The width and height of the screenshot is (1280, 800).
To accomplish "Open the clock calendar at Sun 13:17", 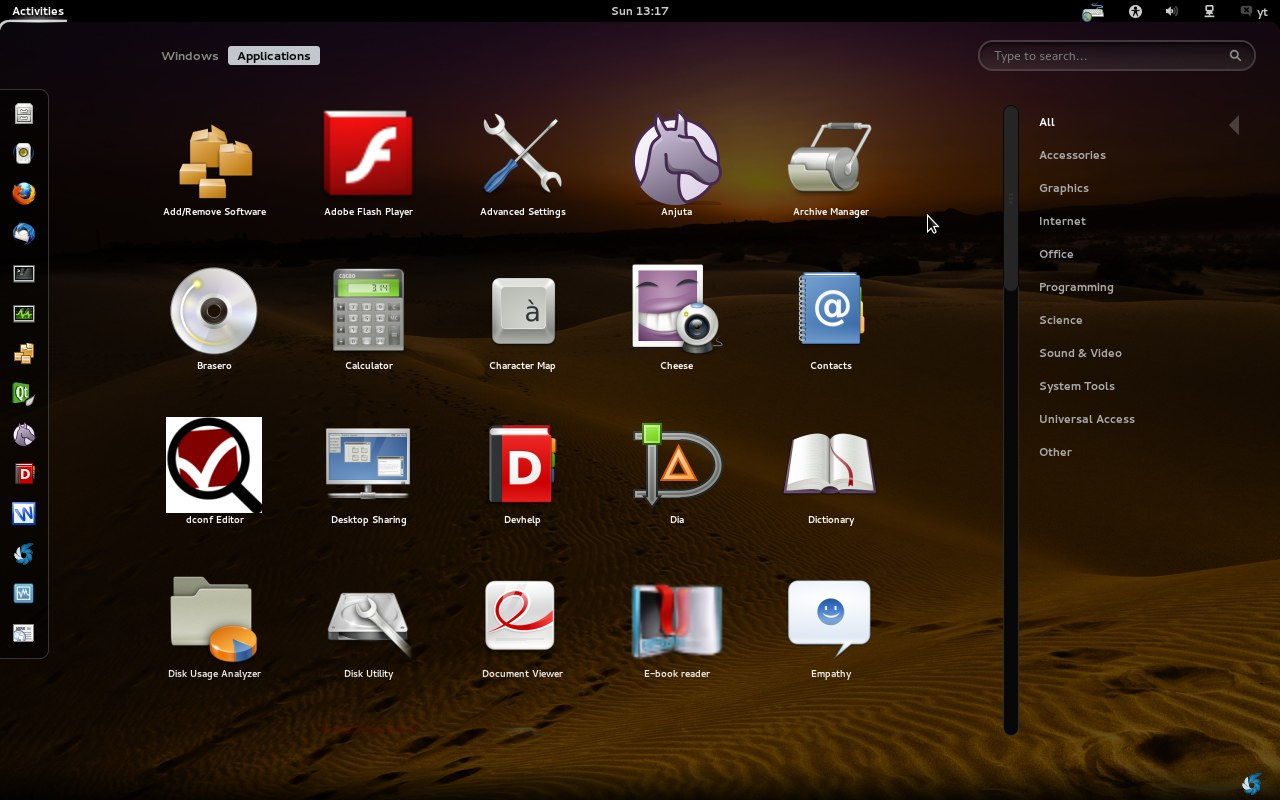I will [x=640, y=11].
